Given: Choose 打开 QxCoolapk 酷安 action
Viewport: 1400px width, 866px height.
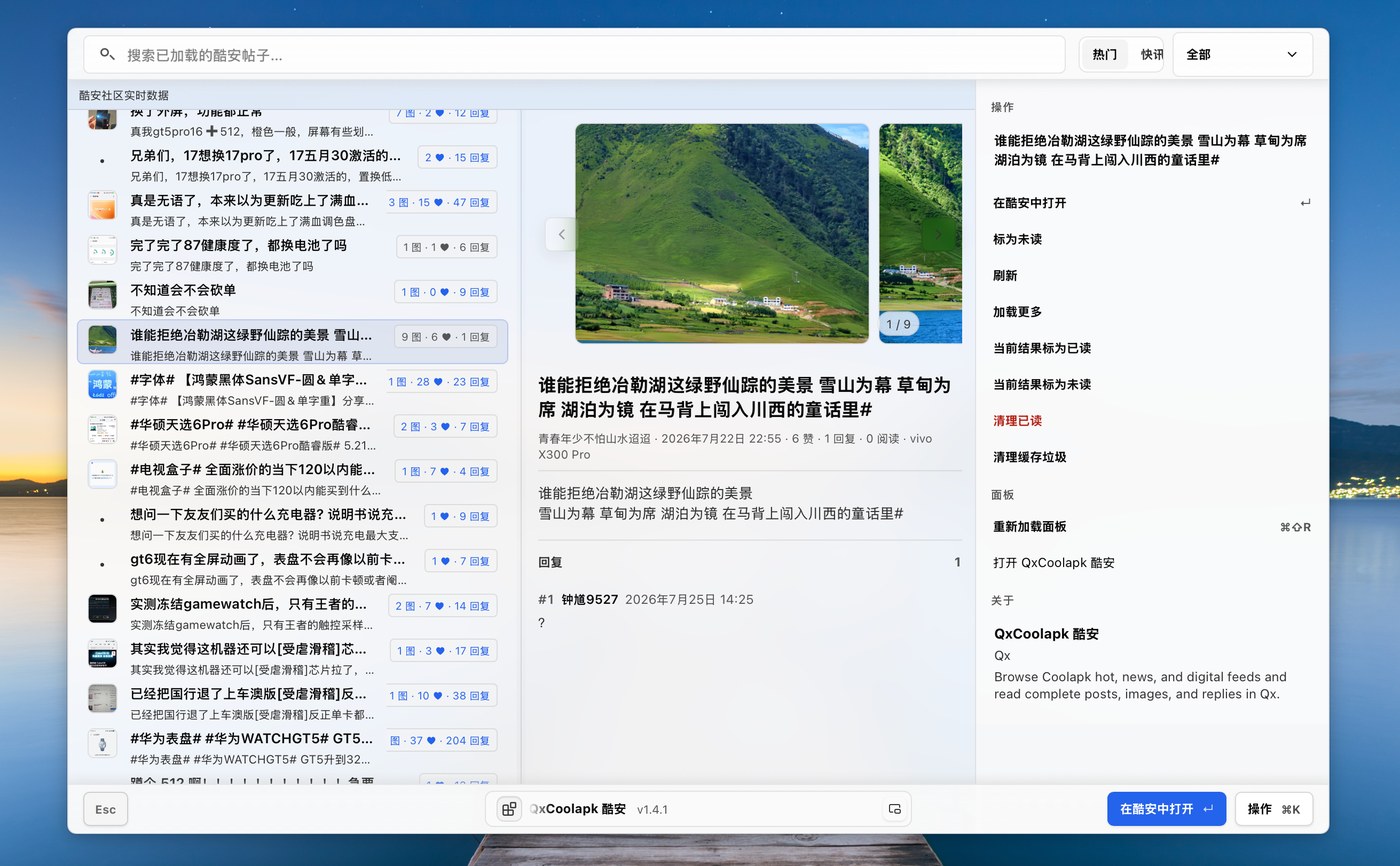Looking at the screenshot, I should coord(1151,563).
